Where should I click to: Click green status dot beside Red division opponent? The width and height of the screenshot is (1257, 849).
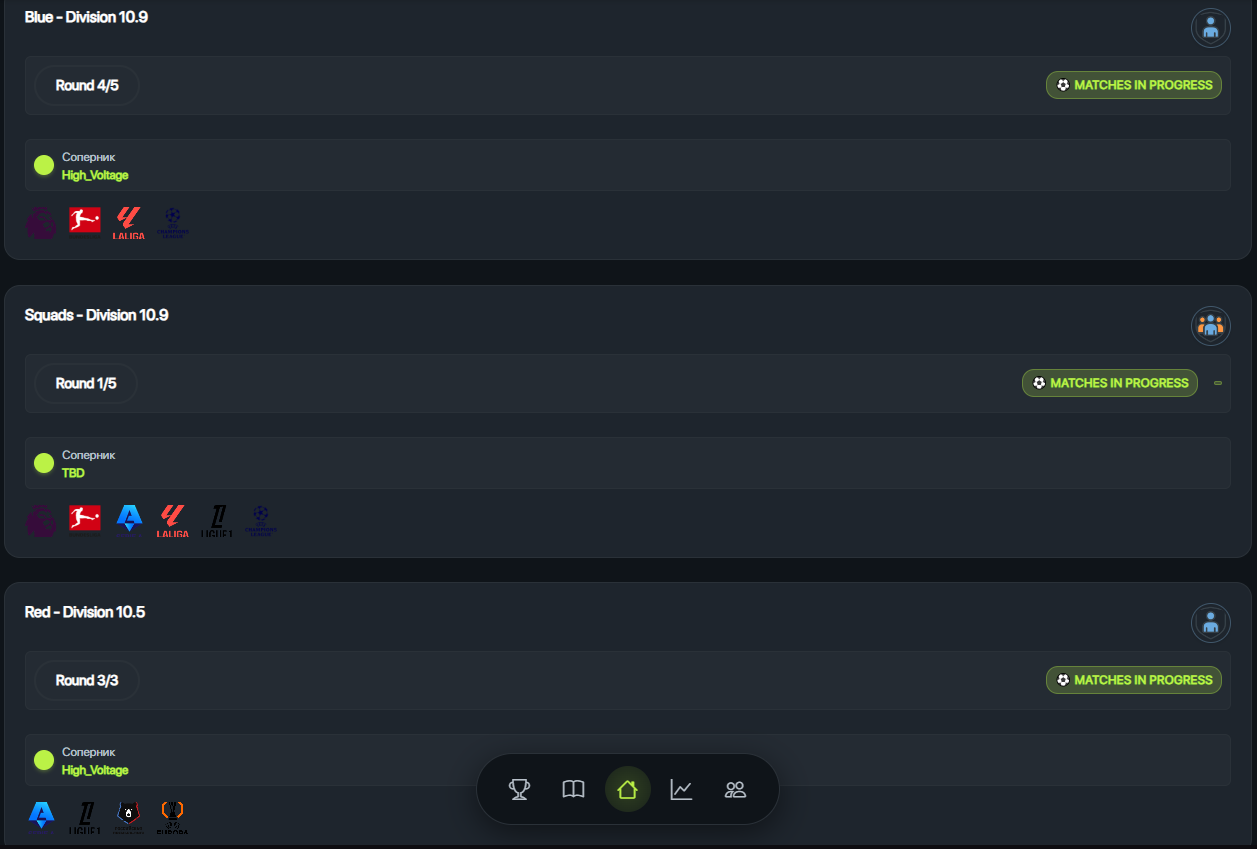[x=44, y=760]
